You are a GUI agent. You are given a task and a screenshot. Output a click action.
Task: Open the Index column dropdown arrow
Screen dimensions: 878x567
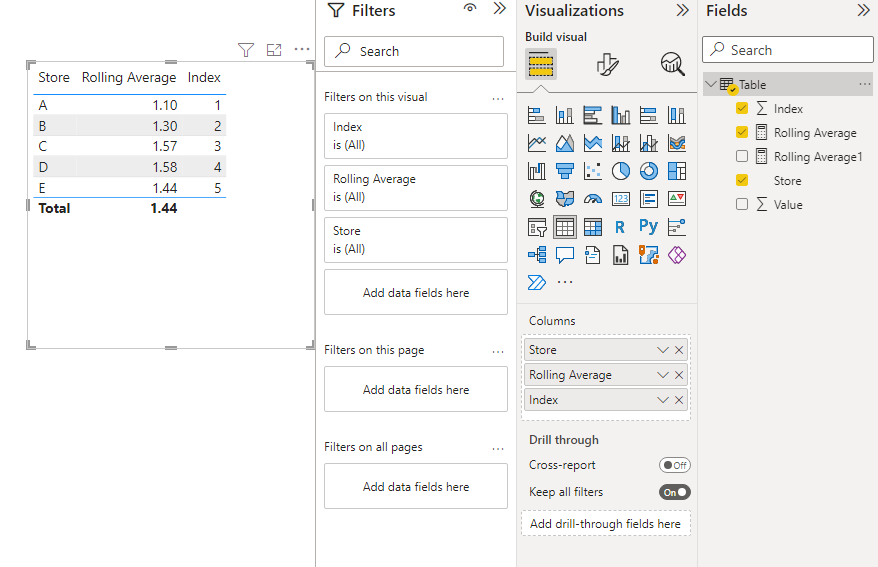point(663,400)
